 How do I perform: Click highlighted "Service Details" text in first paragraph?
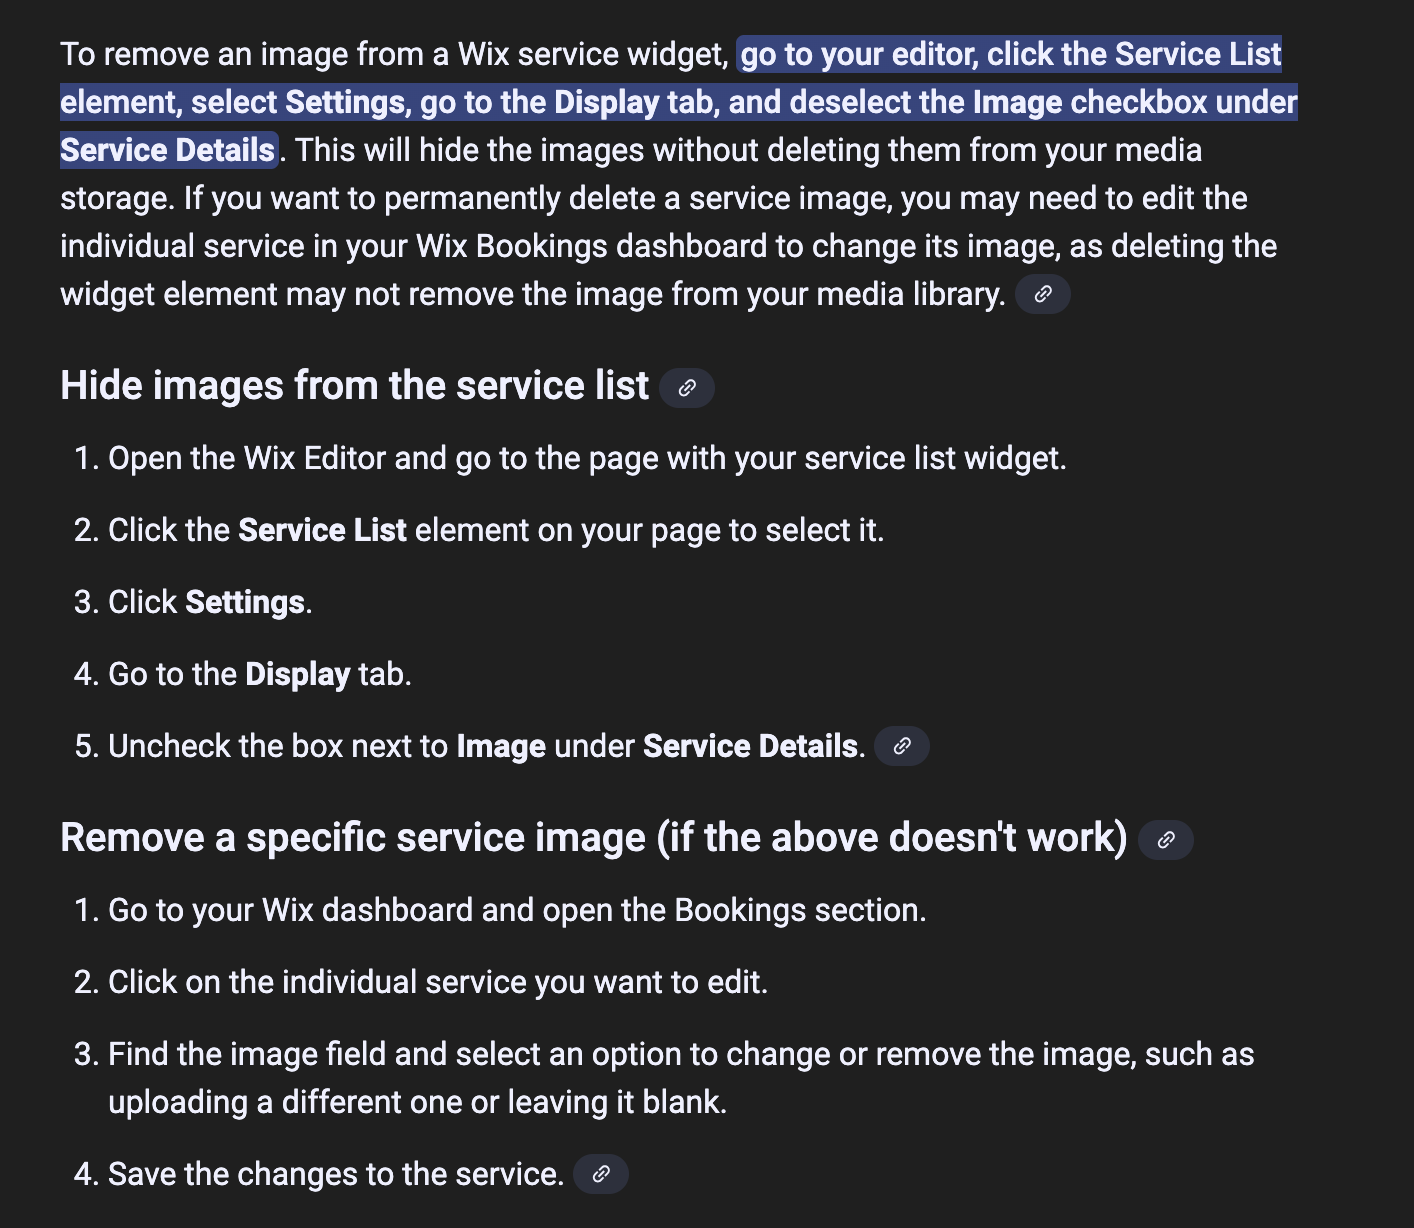click(x=167, y=150)
